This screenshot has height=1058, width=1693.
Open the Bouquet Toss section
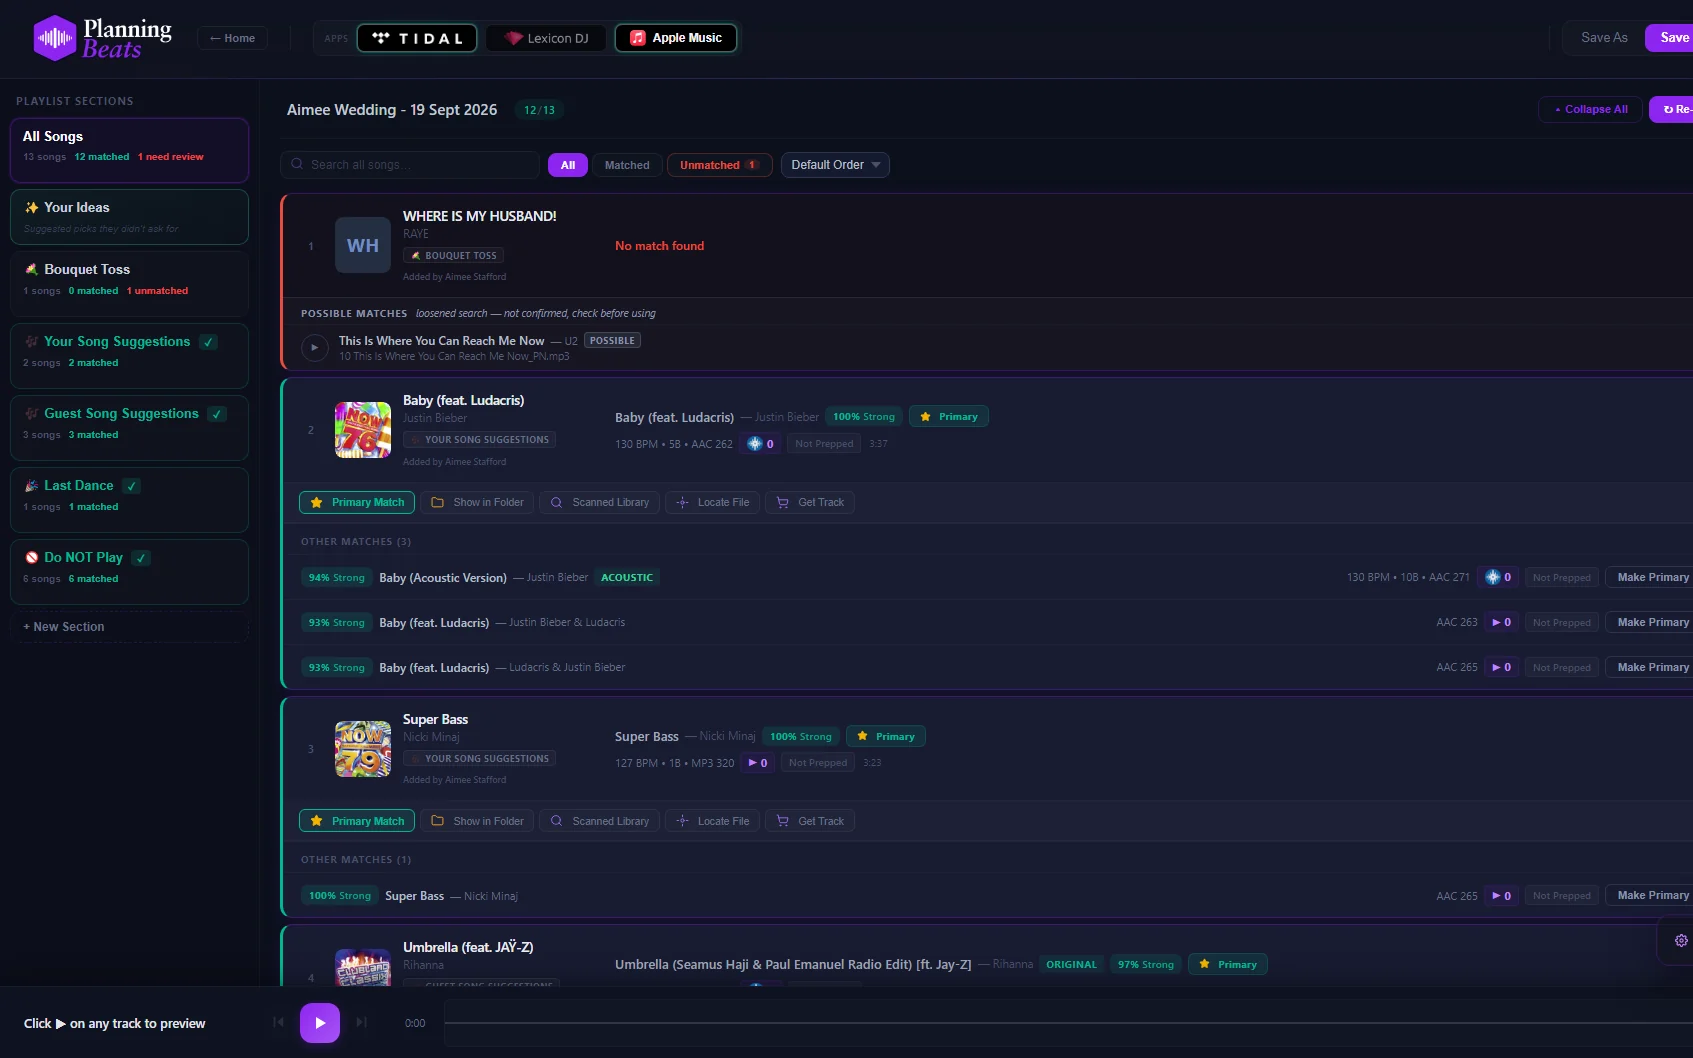pos(130,284)
